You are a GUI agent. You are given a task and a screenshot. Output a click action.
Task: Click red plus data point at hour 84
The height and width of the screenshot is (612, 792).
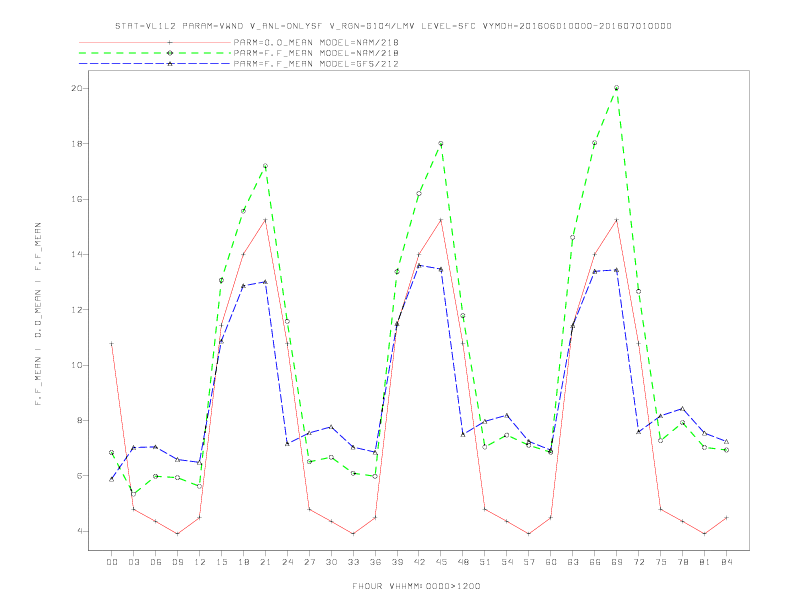726,518
